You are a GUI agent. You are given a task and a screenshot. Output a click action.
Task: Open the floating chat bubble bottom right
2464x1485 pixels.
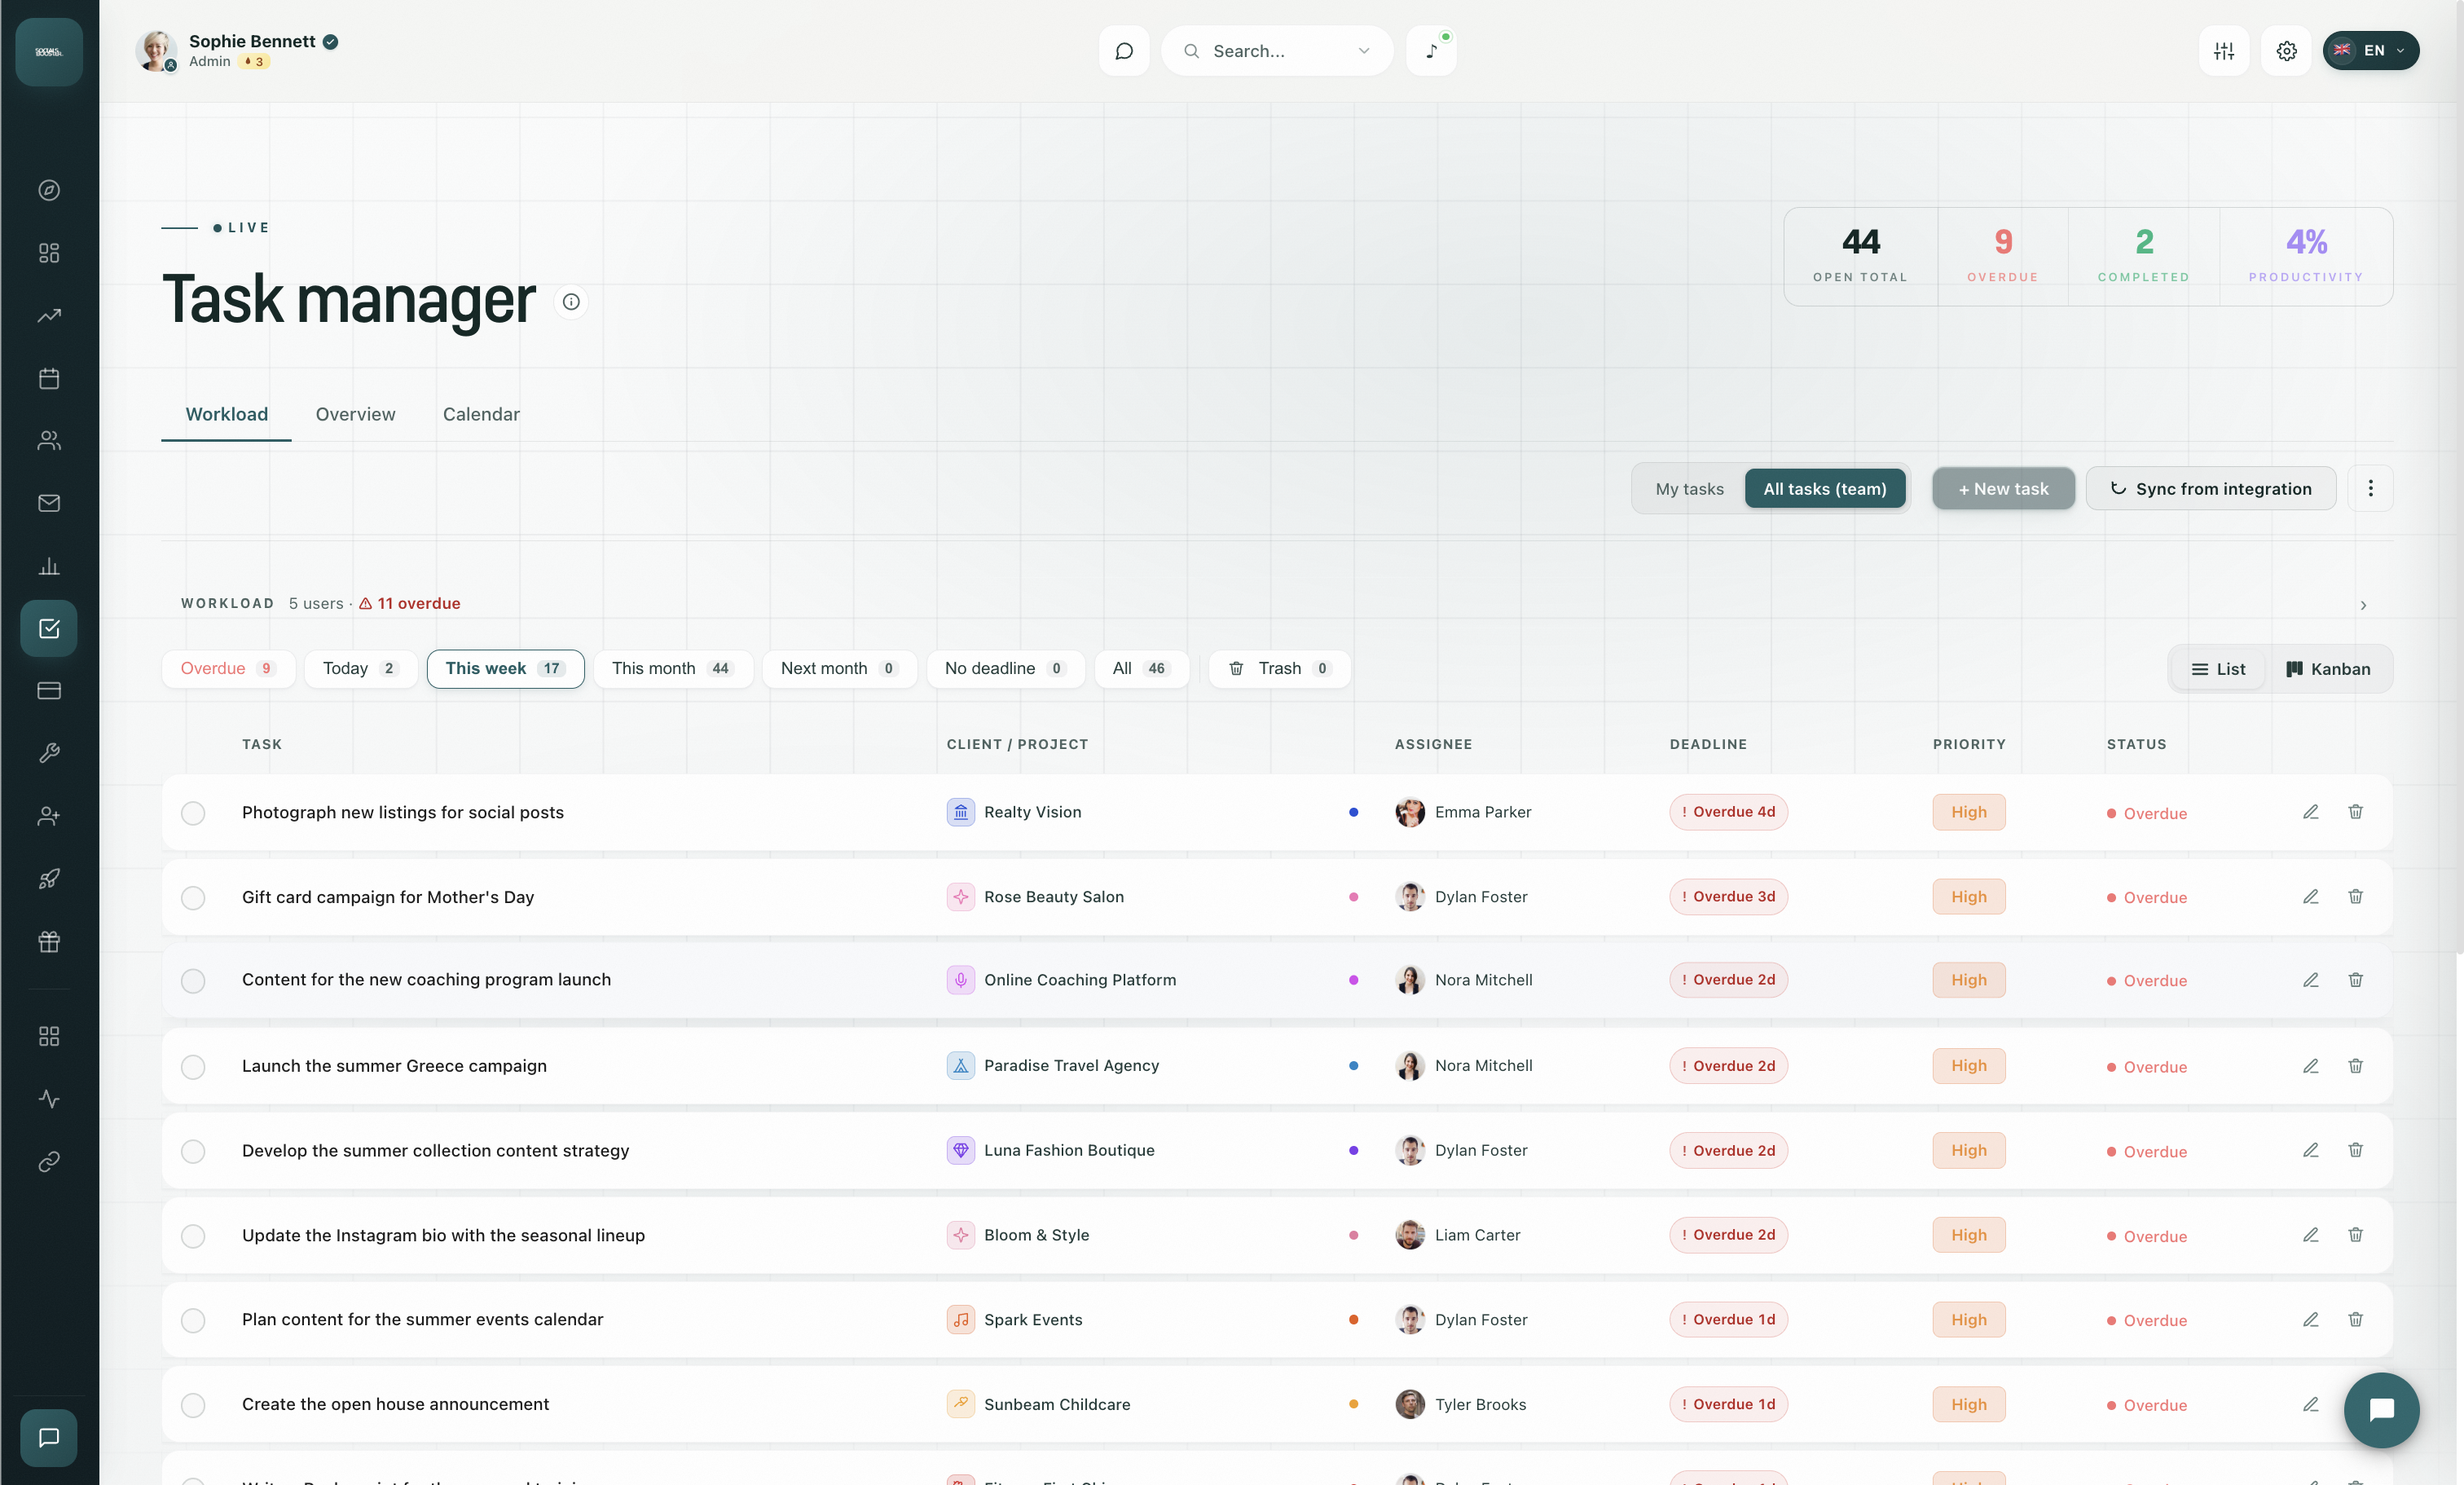tap(2381, 1410)
